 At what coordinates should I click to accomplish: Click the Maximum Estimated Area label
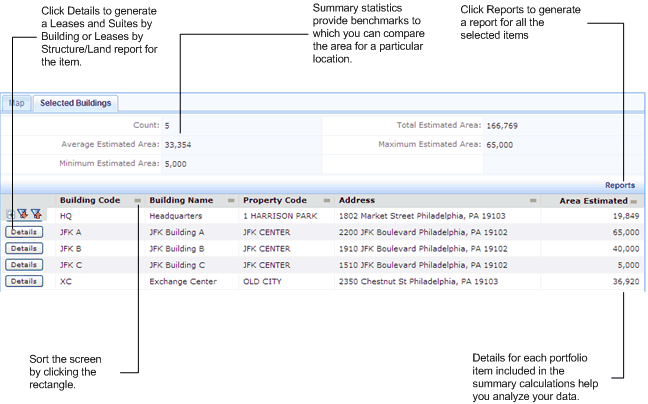click(x=430, y=144)
